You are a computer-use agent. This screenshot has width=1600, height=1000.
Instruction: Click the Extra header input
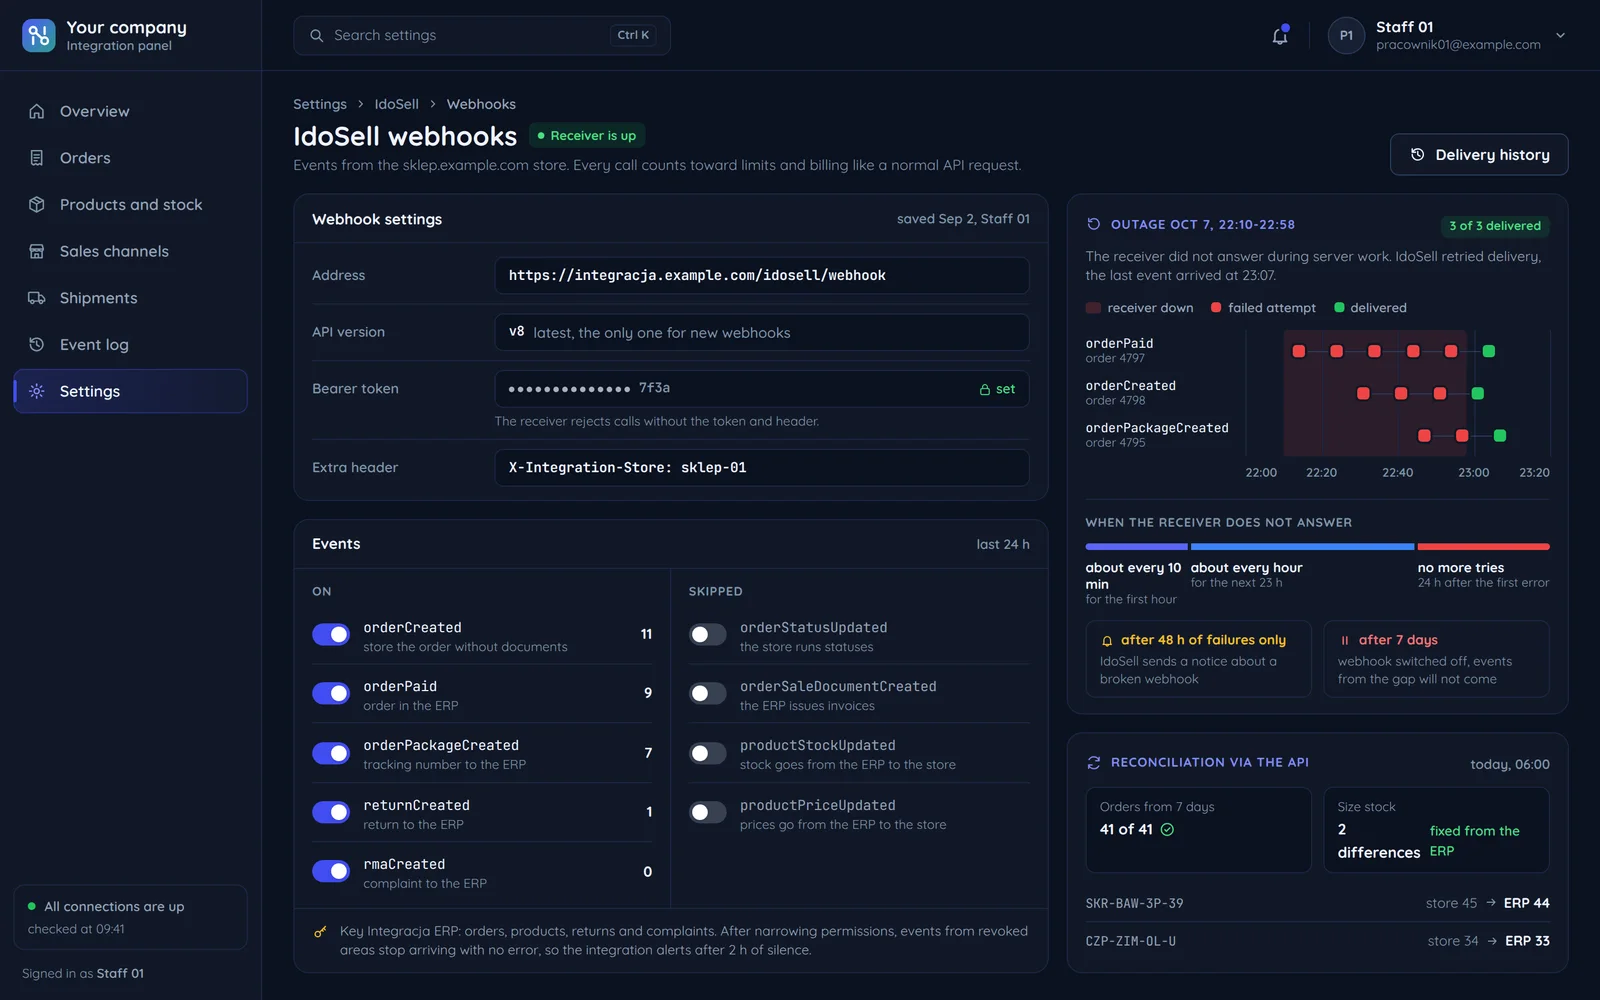pyautogui.click(x=762, y=467)
